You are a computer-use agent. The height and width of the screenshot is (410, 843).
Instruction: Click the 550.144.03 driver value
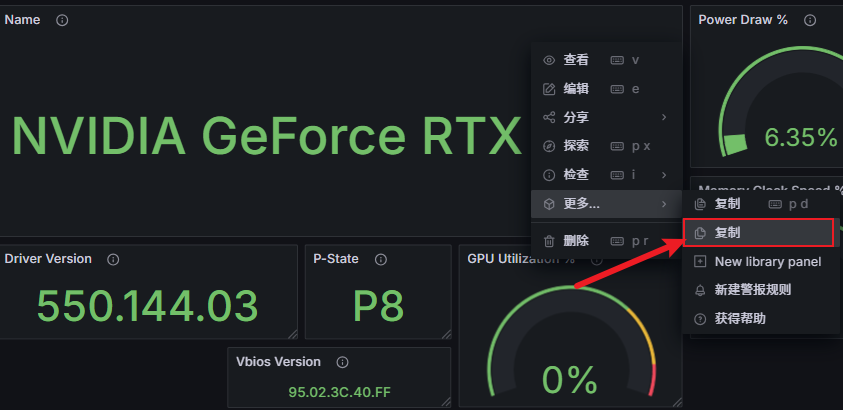148,306
